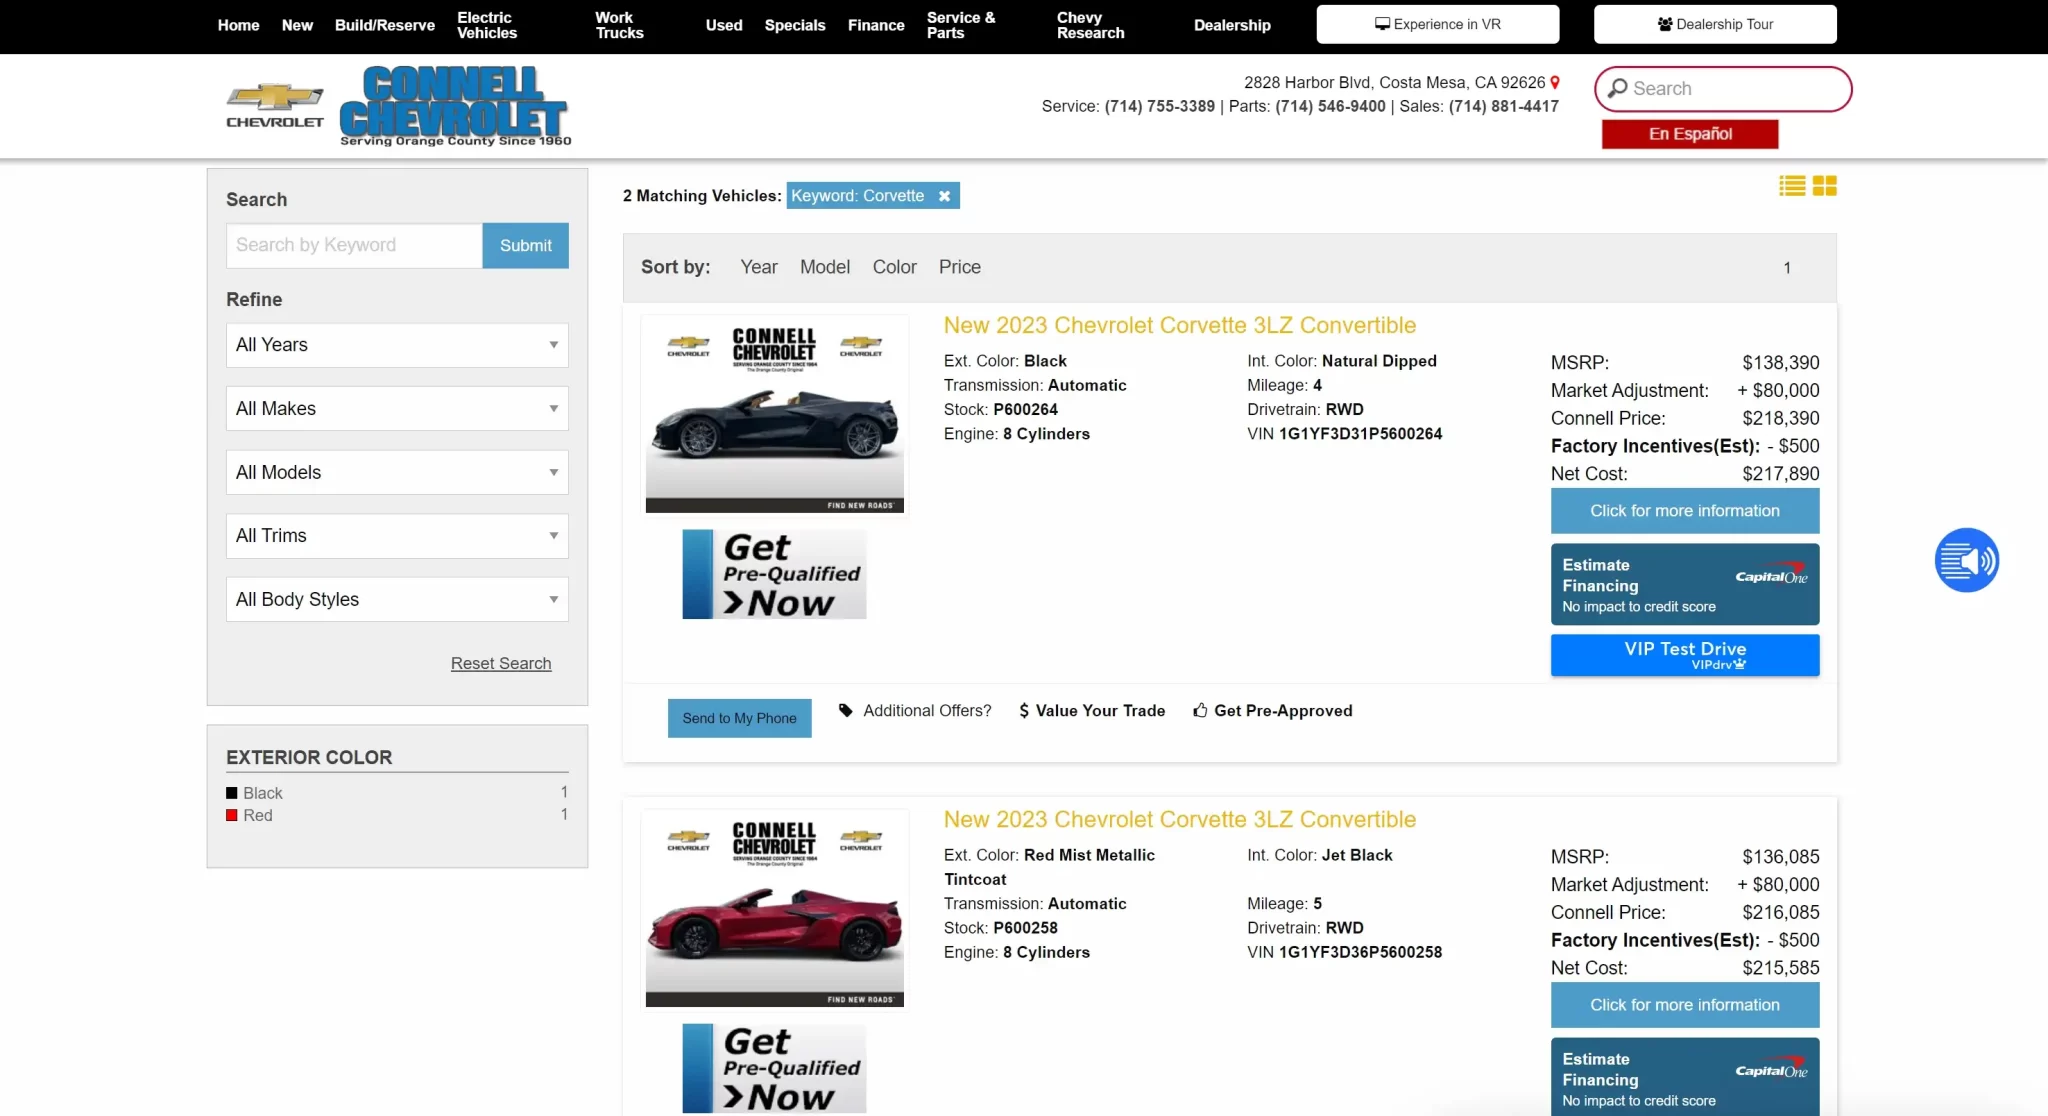Click the 2828 Harbor Blvd address
2048x1116 pixels.
click(x=1394, y=83)
